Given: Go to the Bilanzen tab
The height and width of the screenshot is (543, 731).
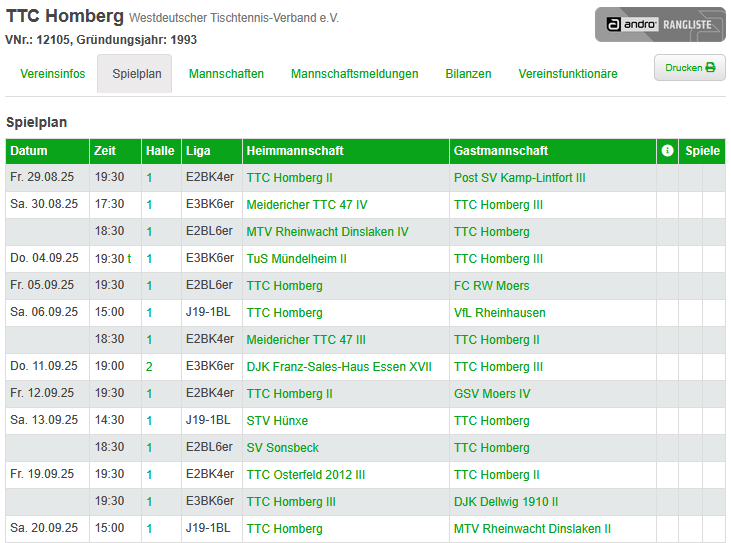Looking at the screenshot, I should point(468,74).
